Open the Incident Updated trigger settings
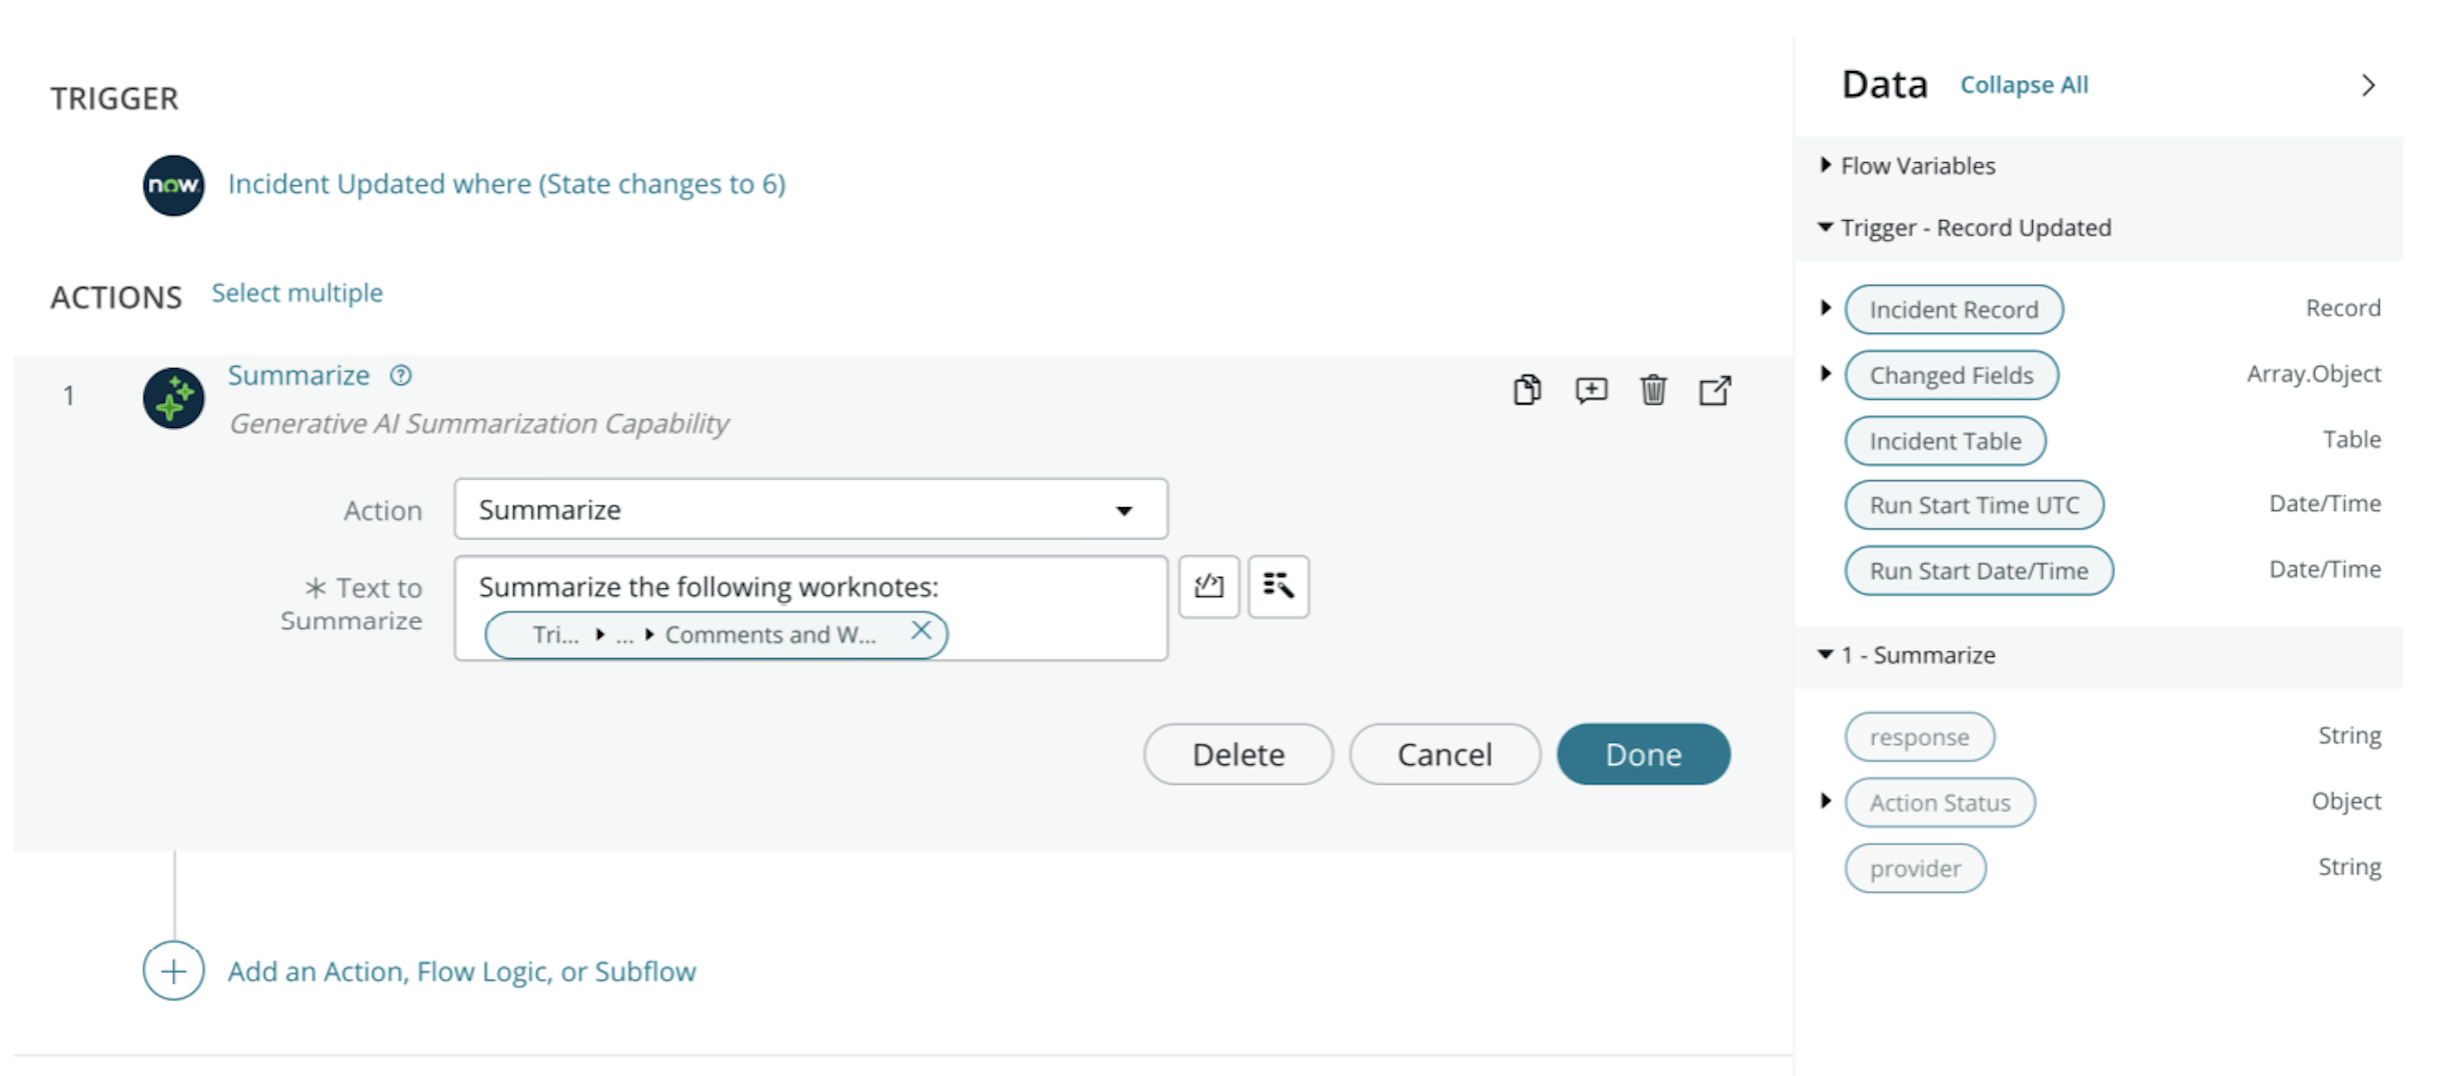Image resolution: width=2450 pixels, height=1076 pixels. [x=507, y=184]
